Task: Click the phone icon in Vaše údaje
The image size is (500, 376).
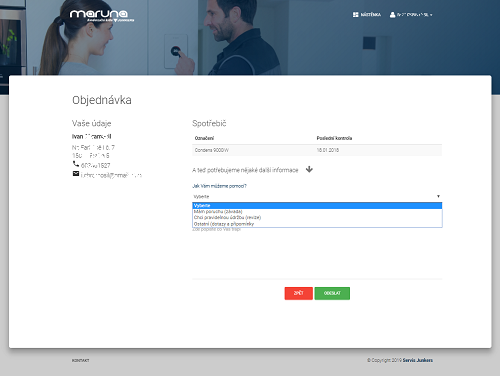Action: [76, 164]
